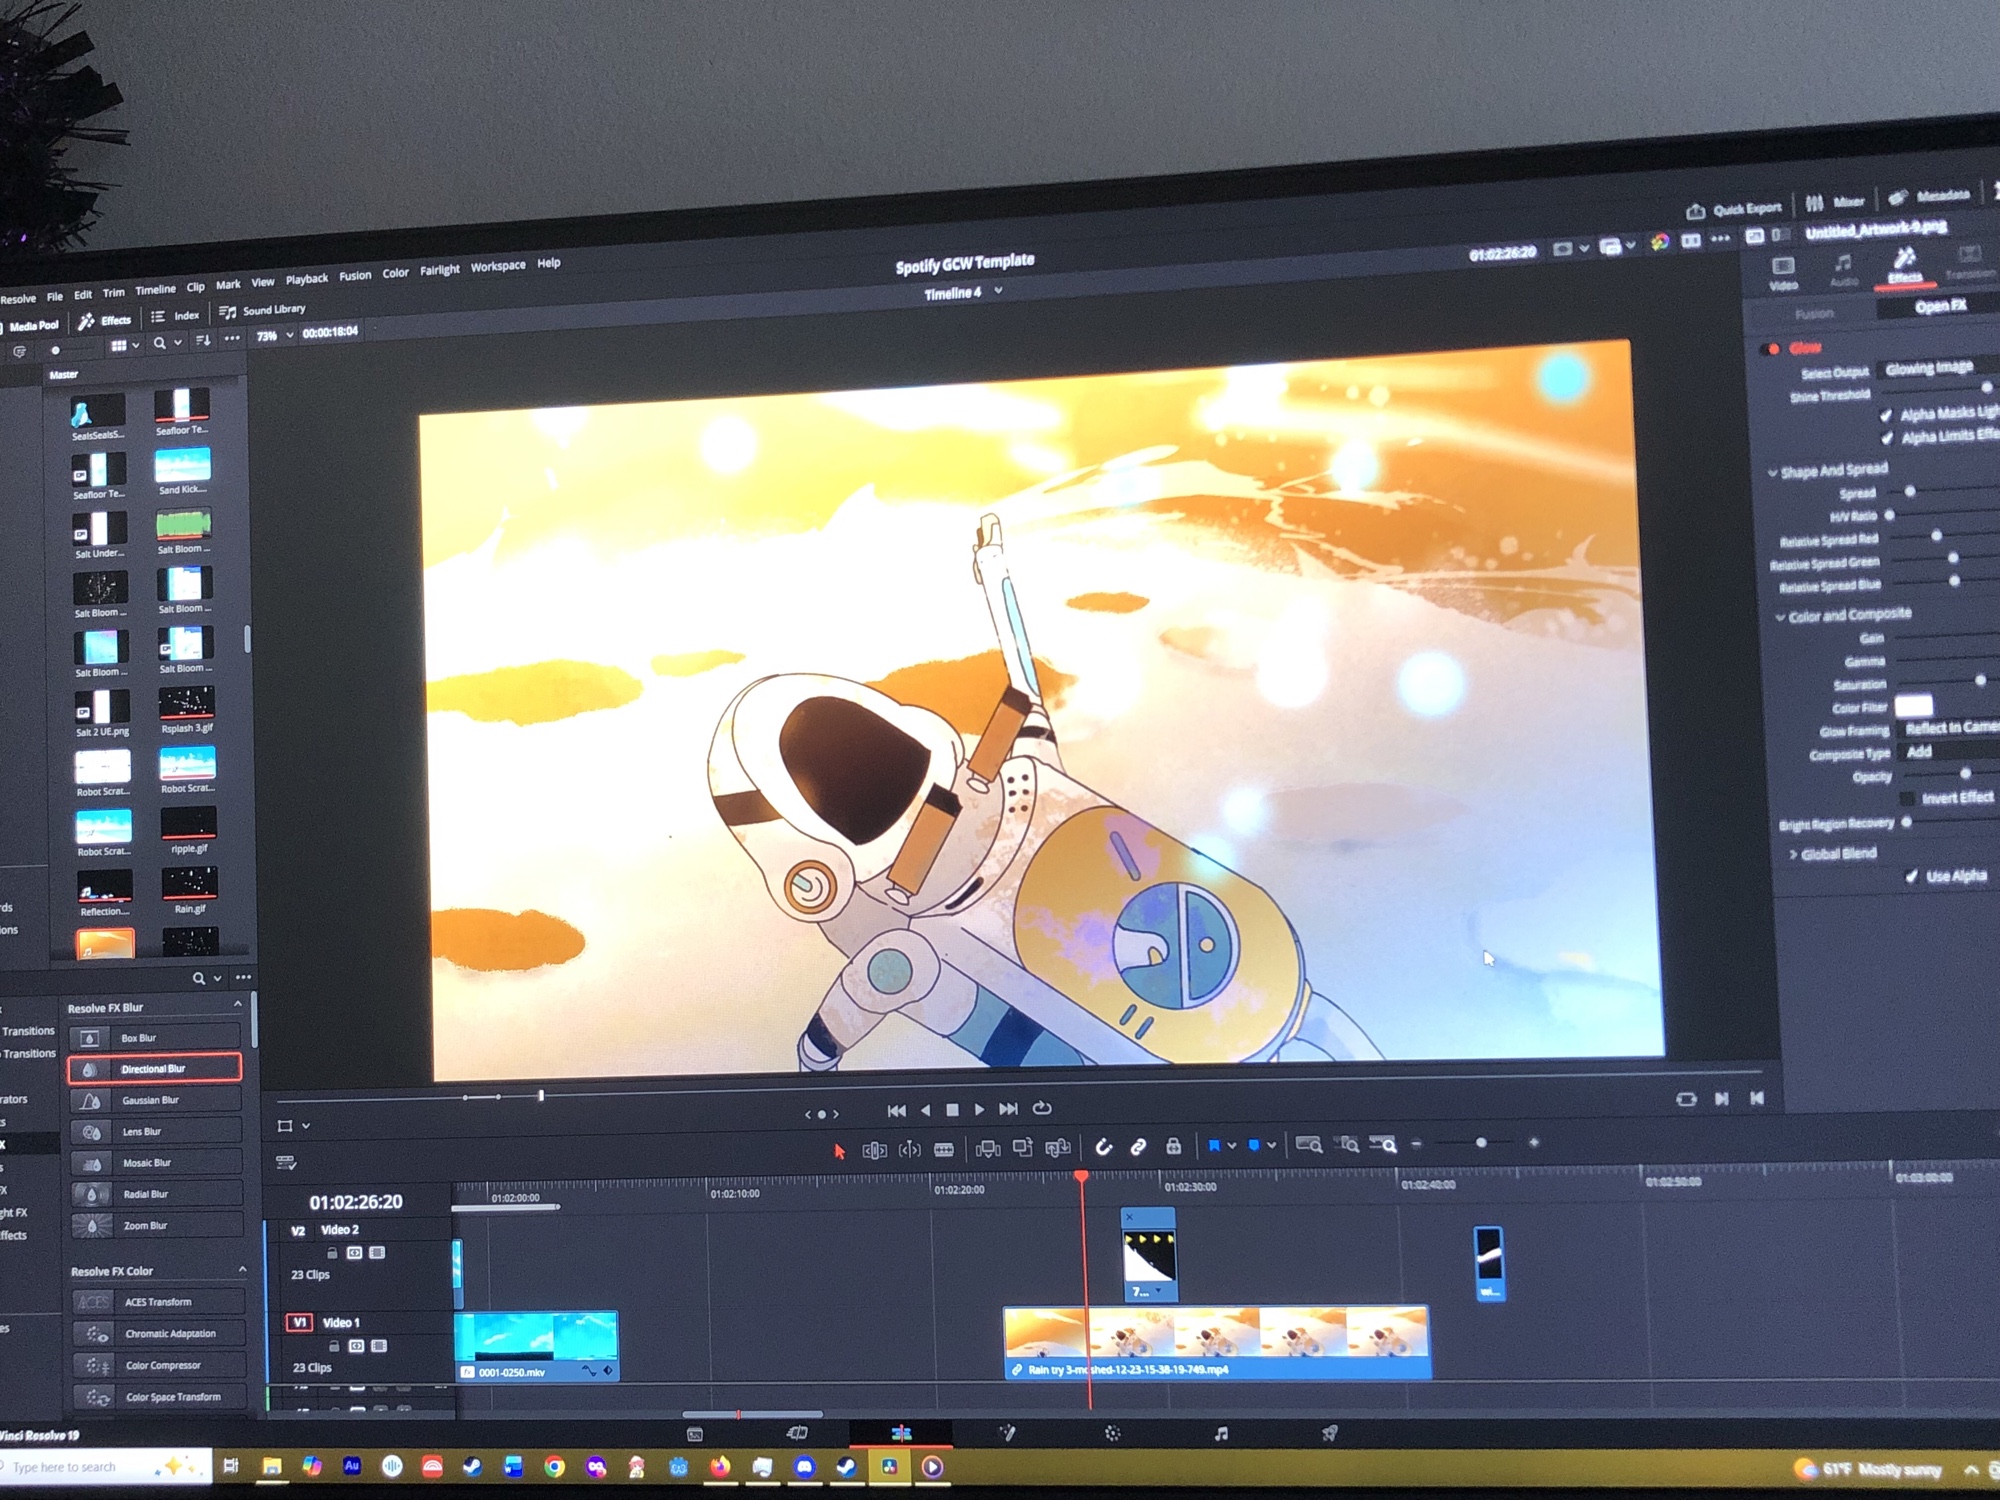The image size is (2000, 1500).
Task: Select the Gaussian Blur effect
Action: coord(152,1100)
